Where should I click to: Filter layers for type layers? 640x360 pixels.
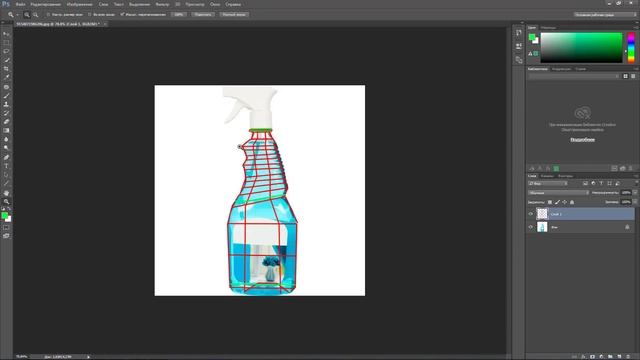tap(601, 184)
